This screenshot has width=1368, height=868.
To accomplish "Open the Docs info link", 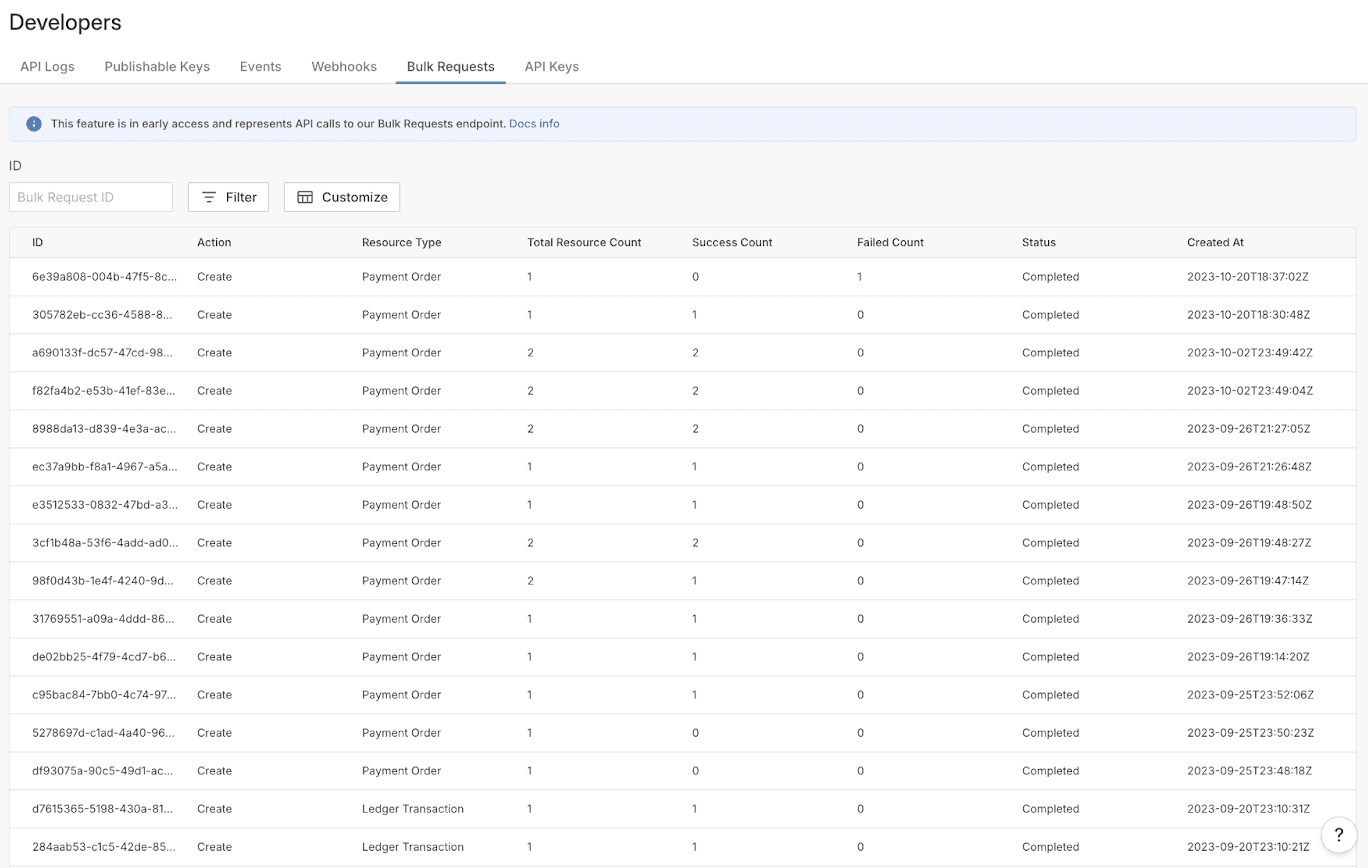I will pos(534,123).
